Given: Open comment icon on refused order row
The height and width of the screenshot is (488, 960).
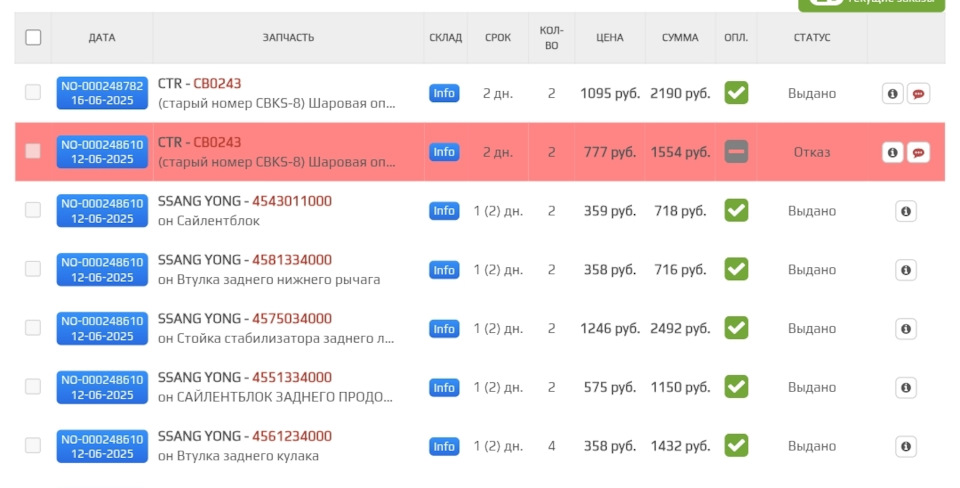Looking at the screenshot, I should coord(918,152).
